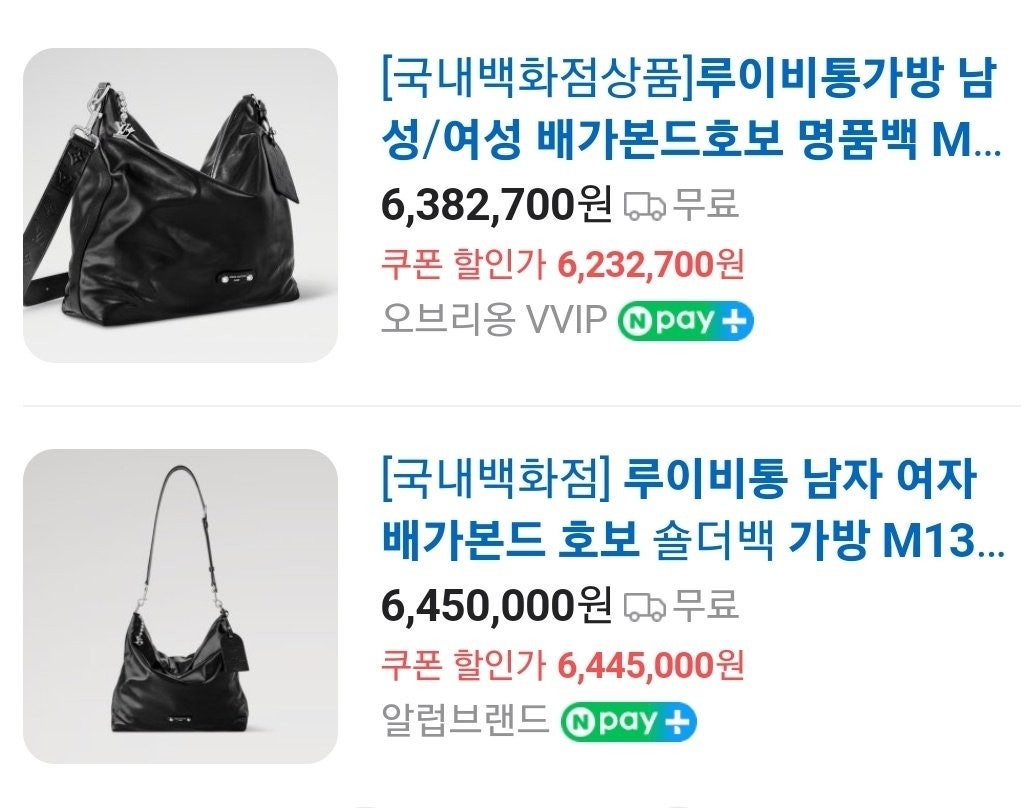This screenshot has width=1036, height=808.
Task: Open the second shoulder bag thumbnail
Action: (x=180, y=606)
